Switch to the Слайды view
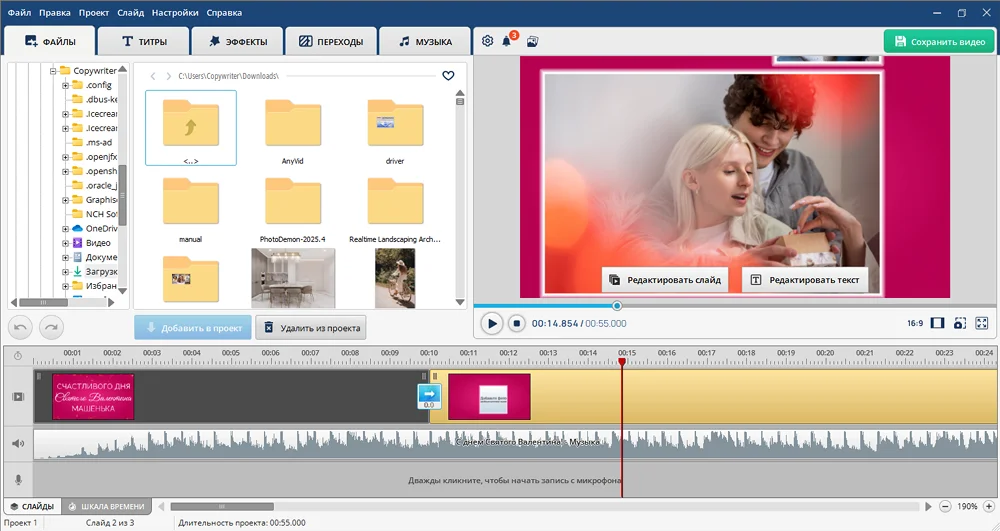 [33, 506]
